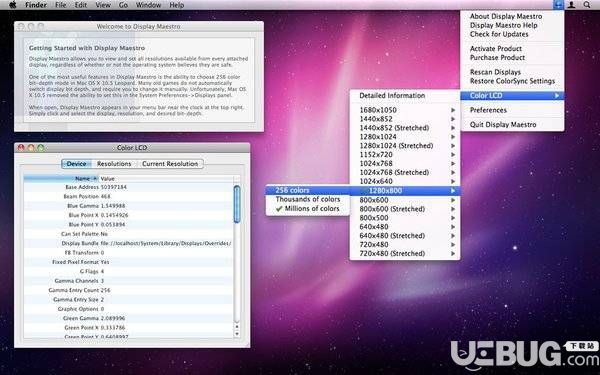Select Quit Display Maestro

pyautogui.click(x=512, y=125)
